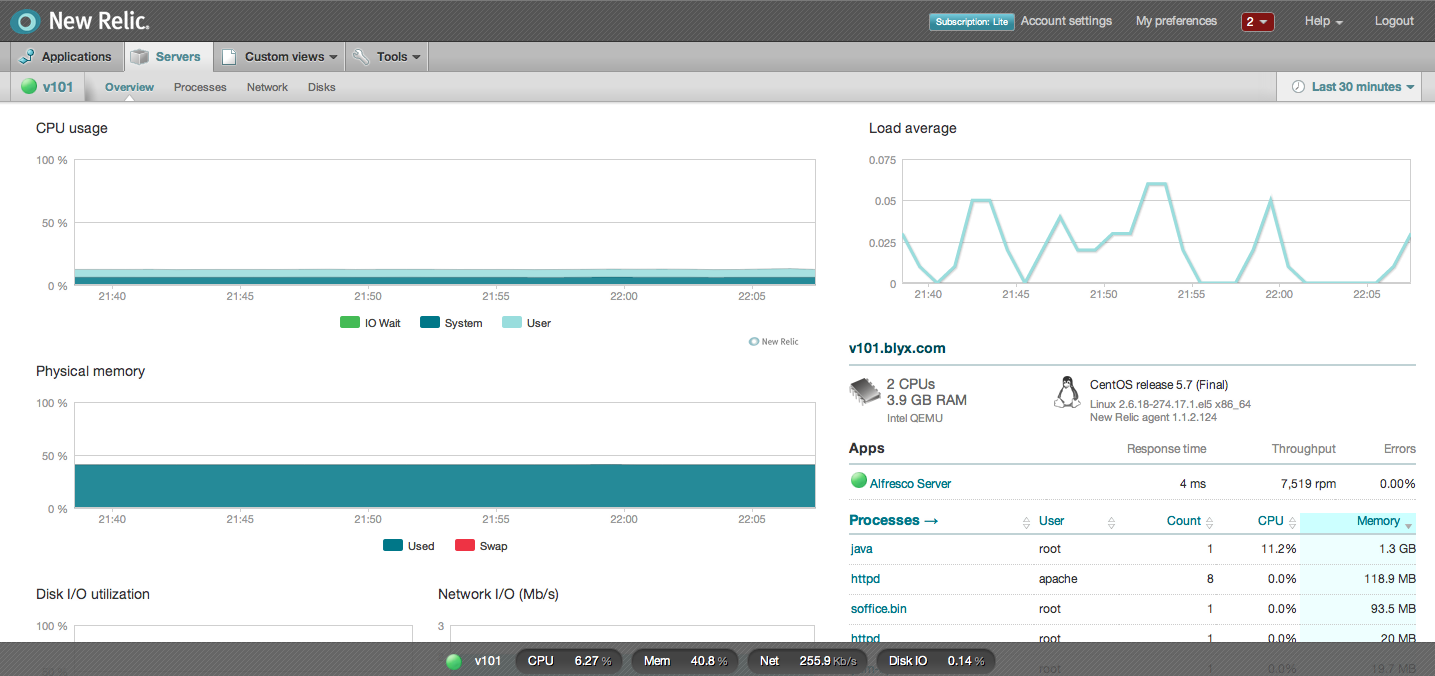Screen dimensions: 1435x676
Task: Click the Net 255.9 Kb/s status pill
Action: coord(808,661)
